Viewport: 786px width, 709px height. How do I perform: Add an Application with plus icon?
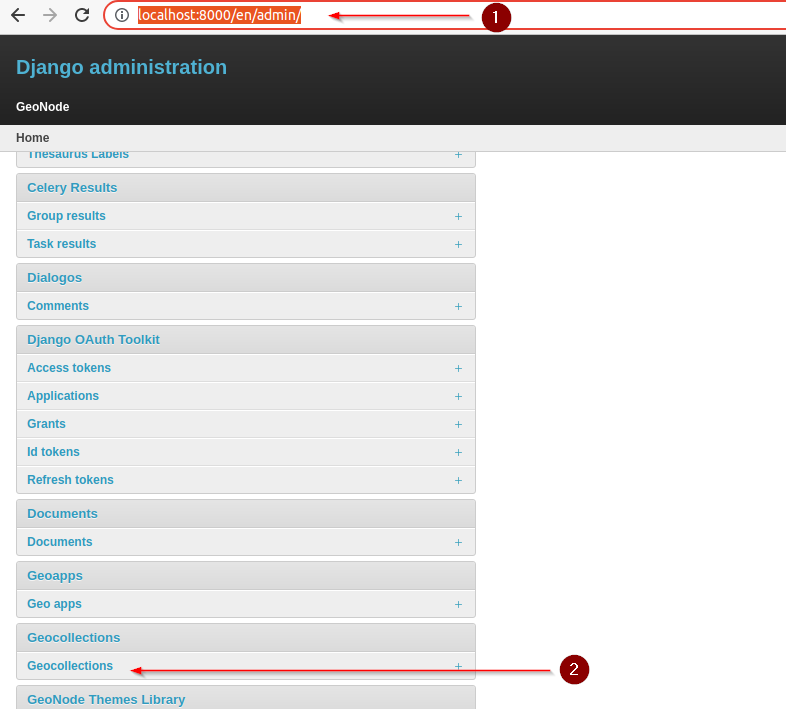[x=458, y=397]
